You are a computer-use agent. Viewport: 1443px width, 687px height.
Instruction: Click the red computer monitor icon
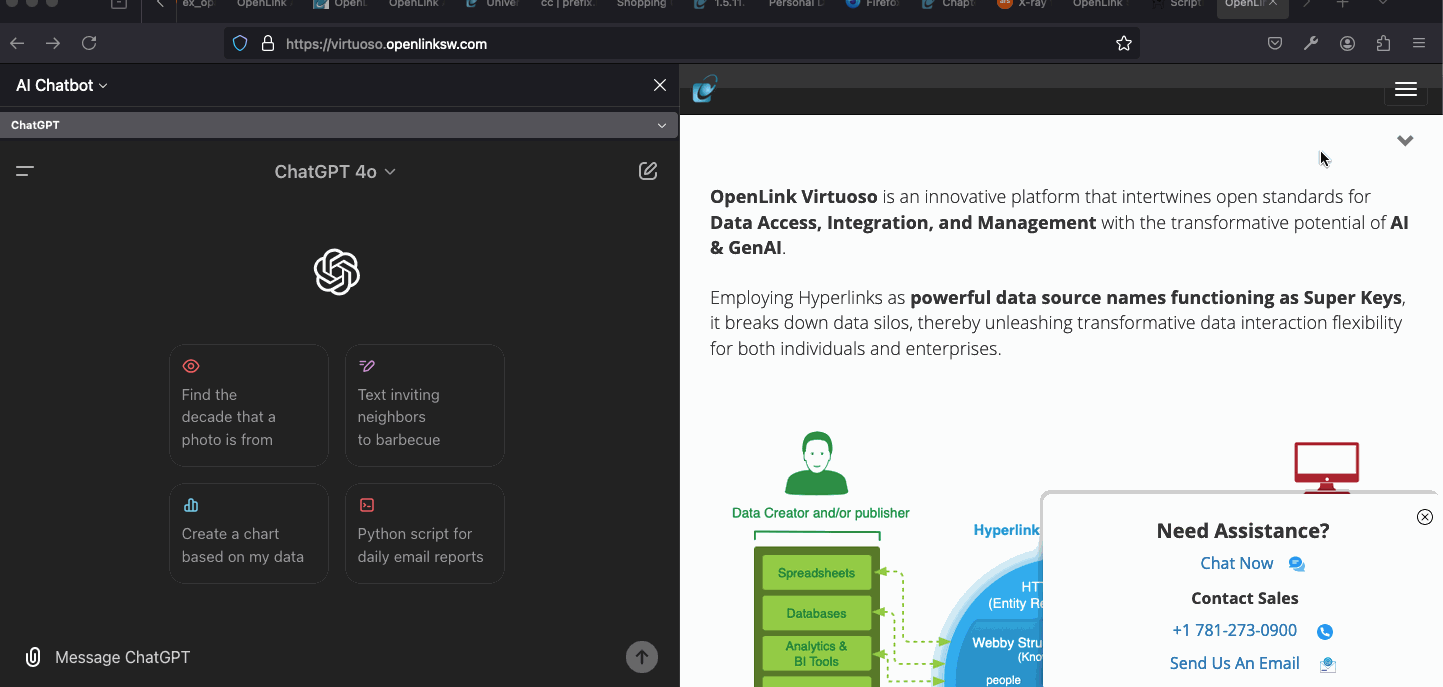coord(1326,468)
